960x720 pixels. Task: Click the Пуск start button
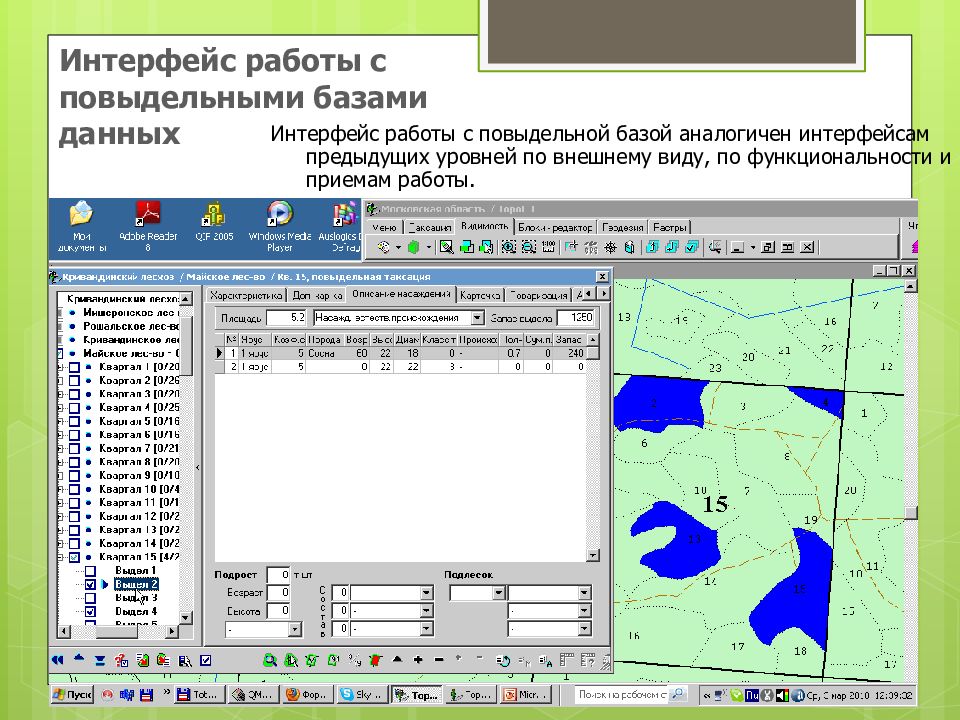72,694
